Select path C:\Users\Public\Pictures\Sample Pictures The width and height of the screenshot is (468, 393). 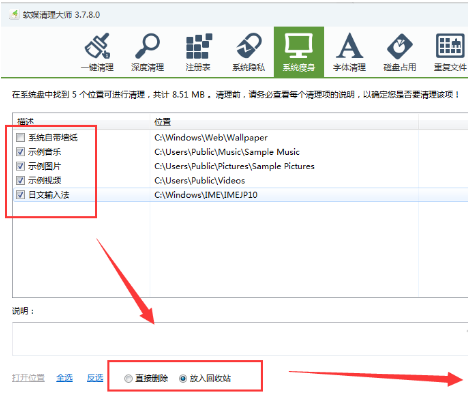point(234,166)
